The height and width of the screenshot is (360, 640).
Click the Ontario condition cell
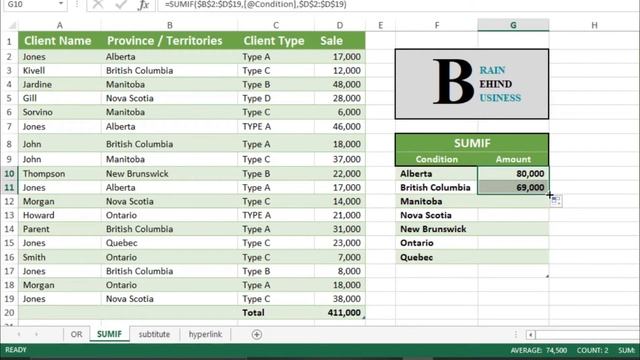(436, 243)
